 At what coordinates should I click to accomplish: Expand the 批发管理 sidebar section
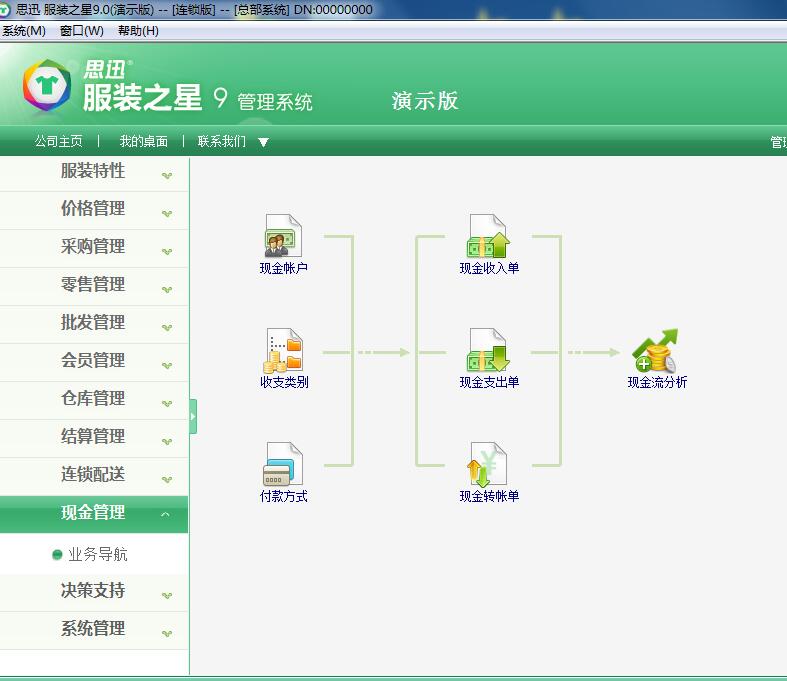click(x=94, y=324)
